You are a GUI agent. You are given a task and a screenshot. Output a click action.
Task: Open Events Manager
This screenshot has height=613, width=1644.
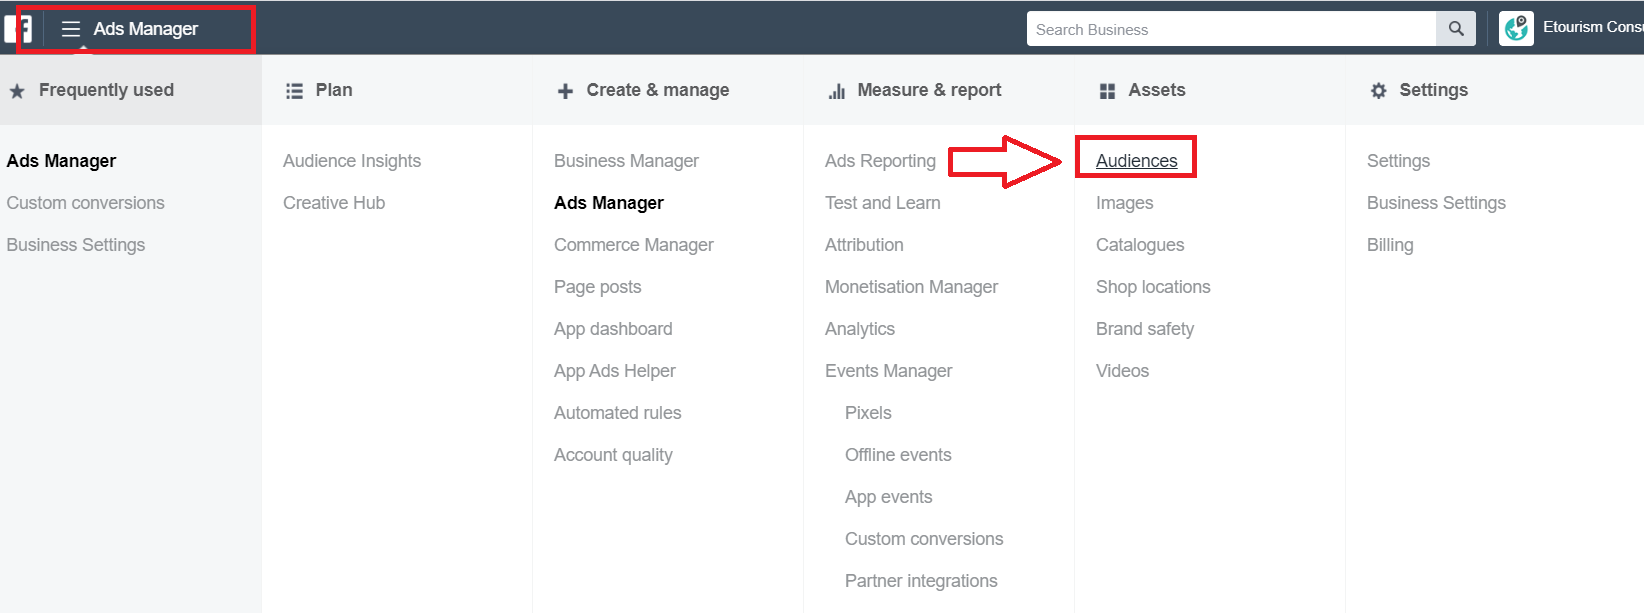coord(888,371)
